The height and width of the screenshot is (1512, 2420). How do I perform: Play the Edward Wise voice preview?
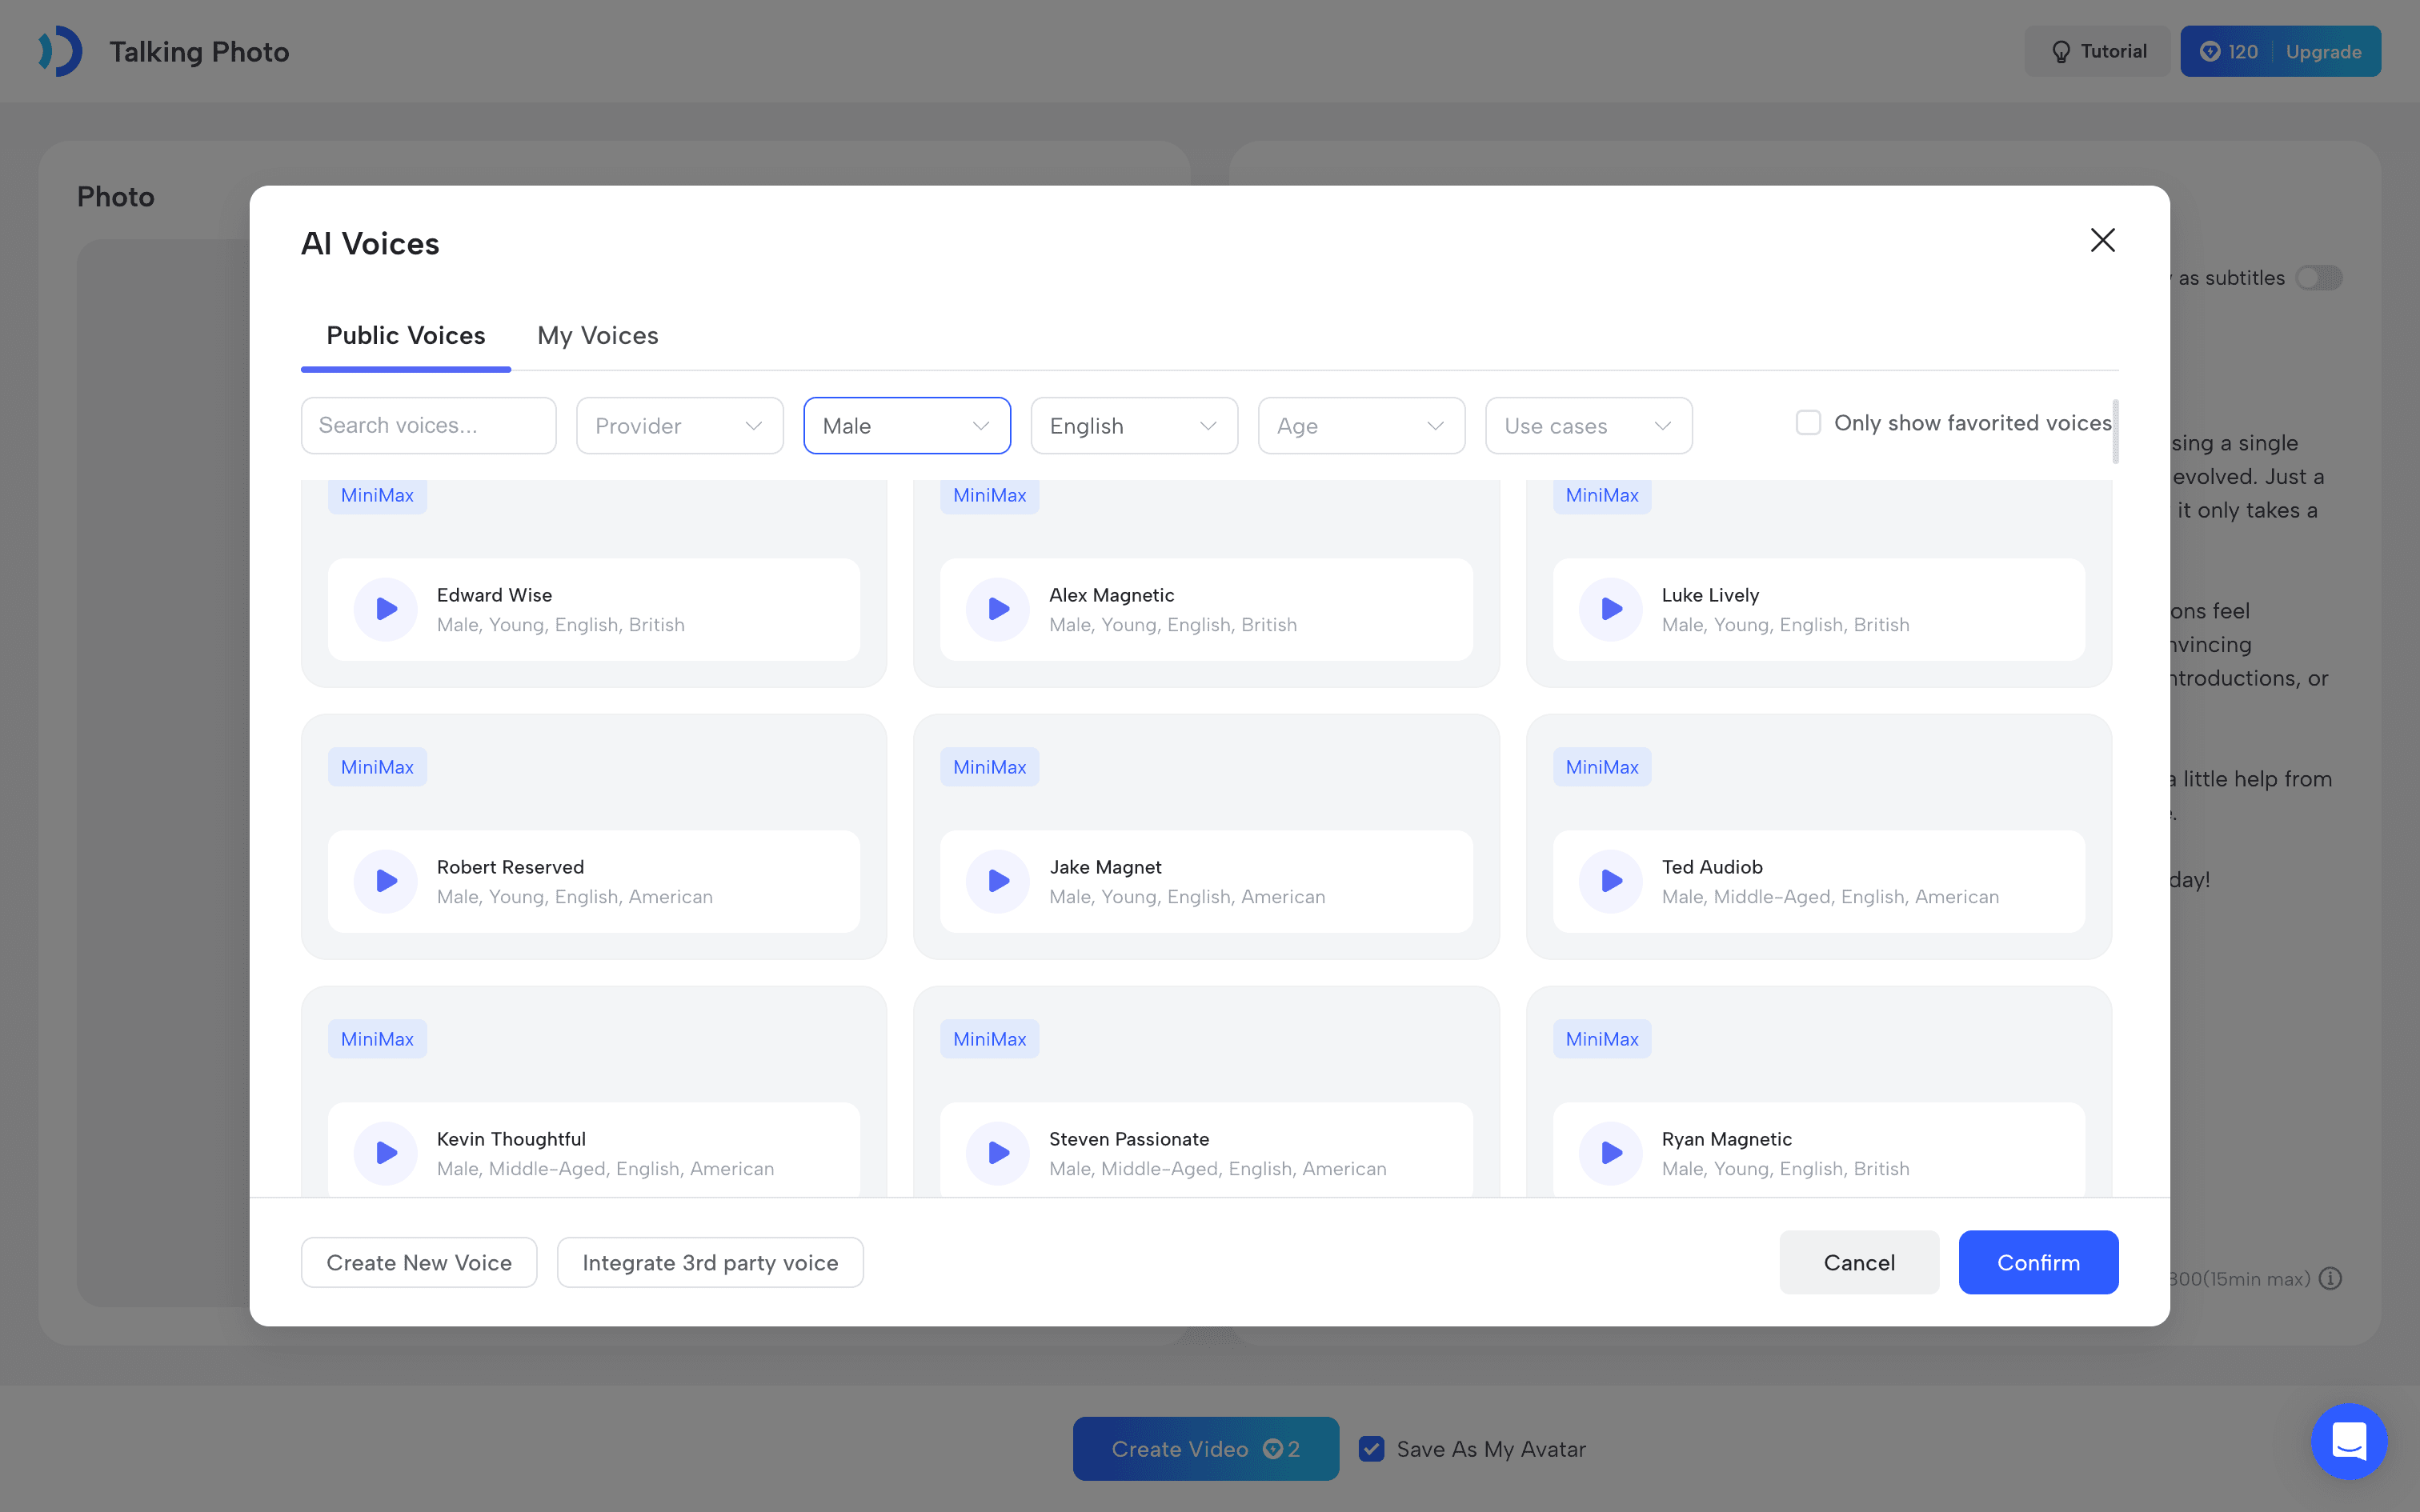pyautogui.click(x=386, y=609)
